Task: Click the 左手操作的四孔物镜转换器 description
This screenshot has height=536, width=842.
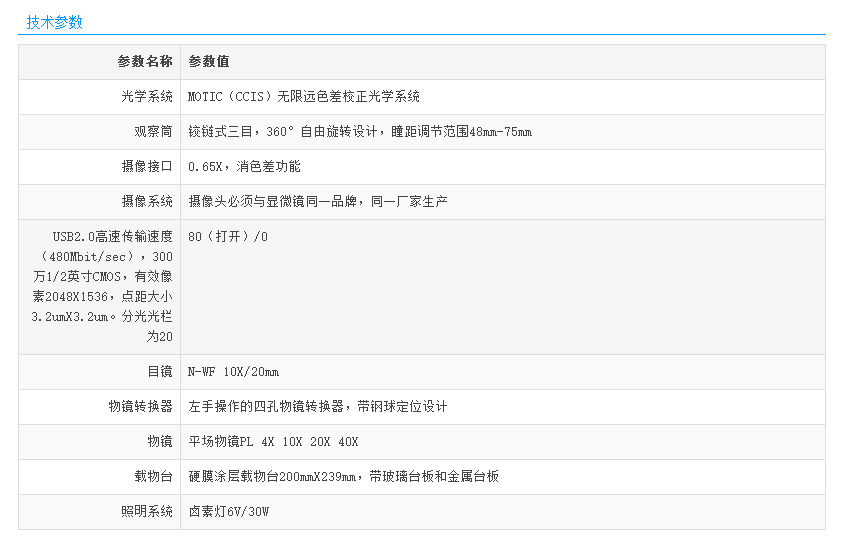Action: click(x=318, y=407)
